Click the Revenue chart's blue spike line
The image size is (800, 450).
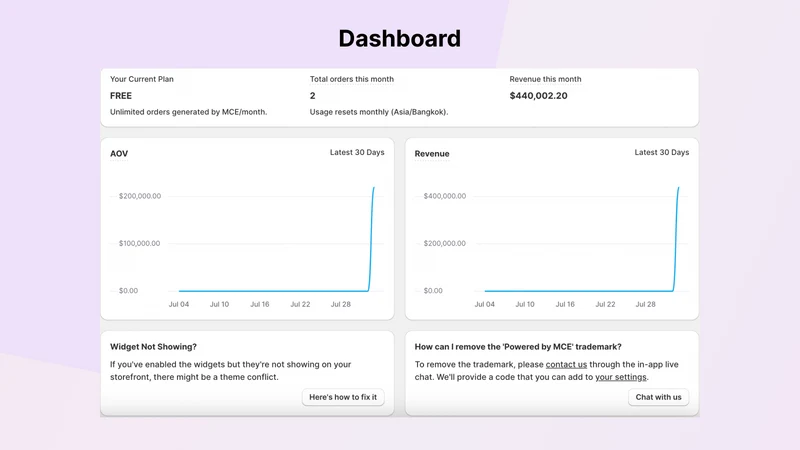(676, 240)
